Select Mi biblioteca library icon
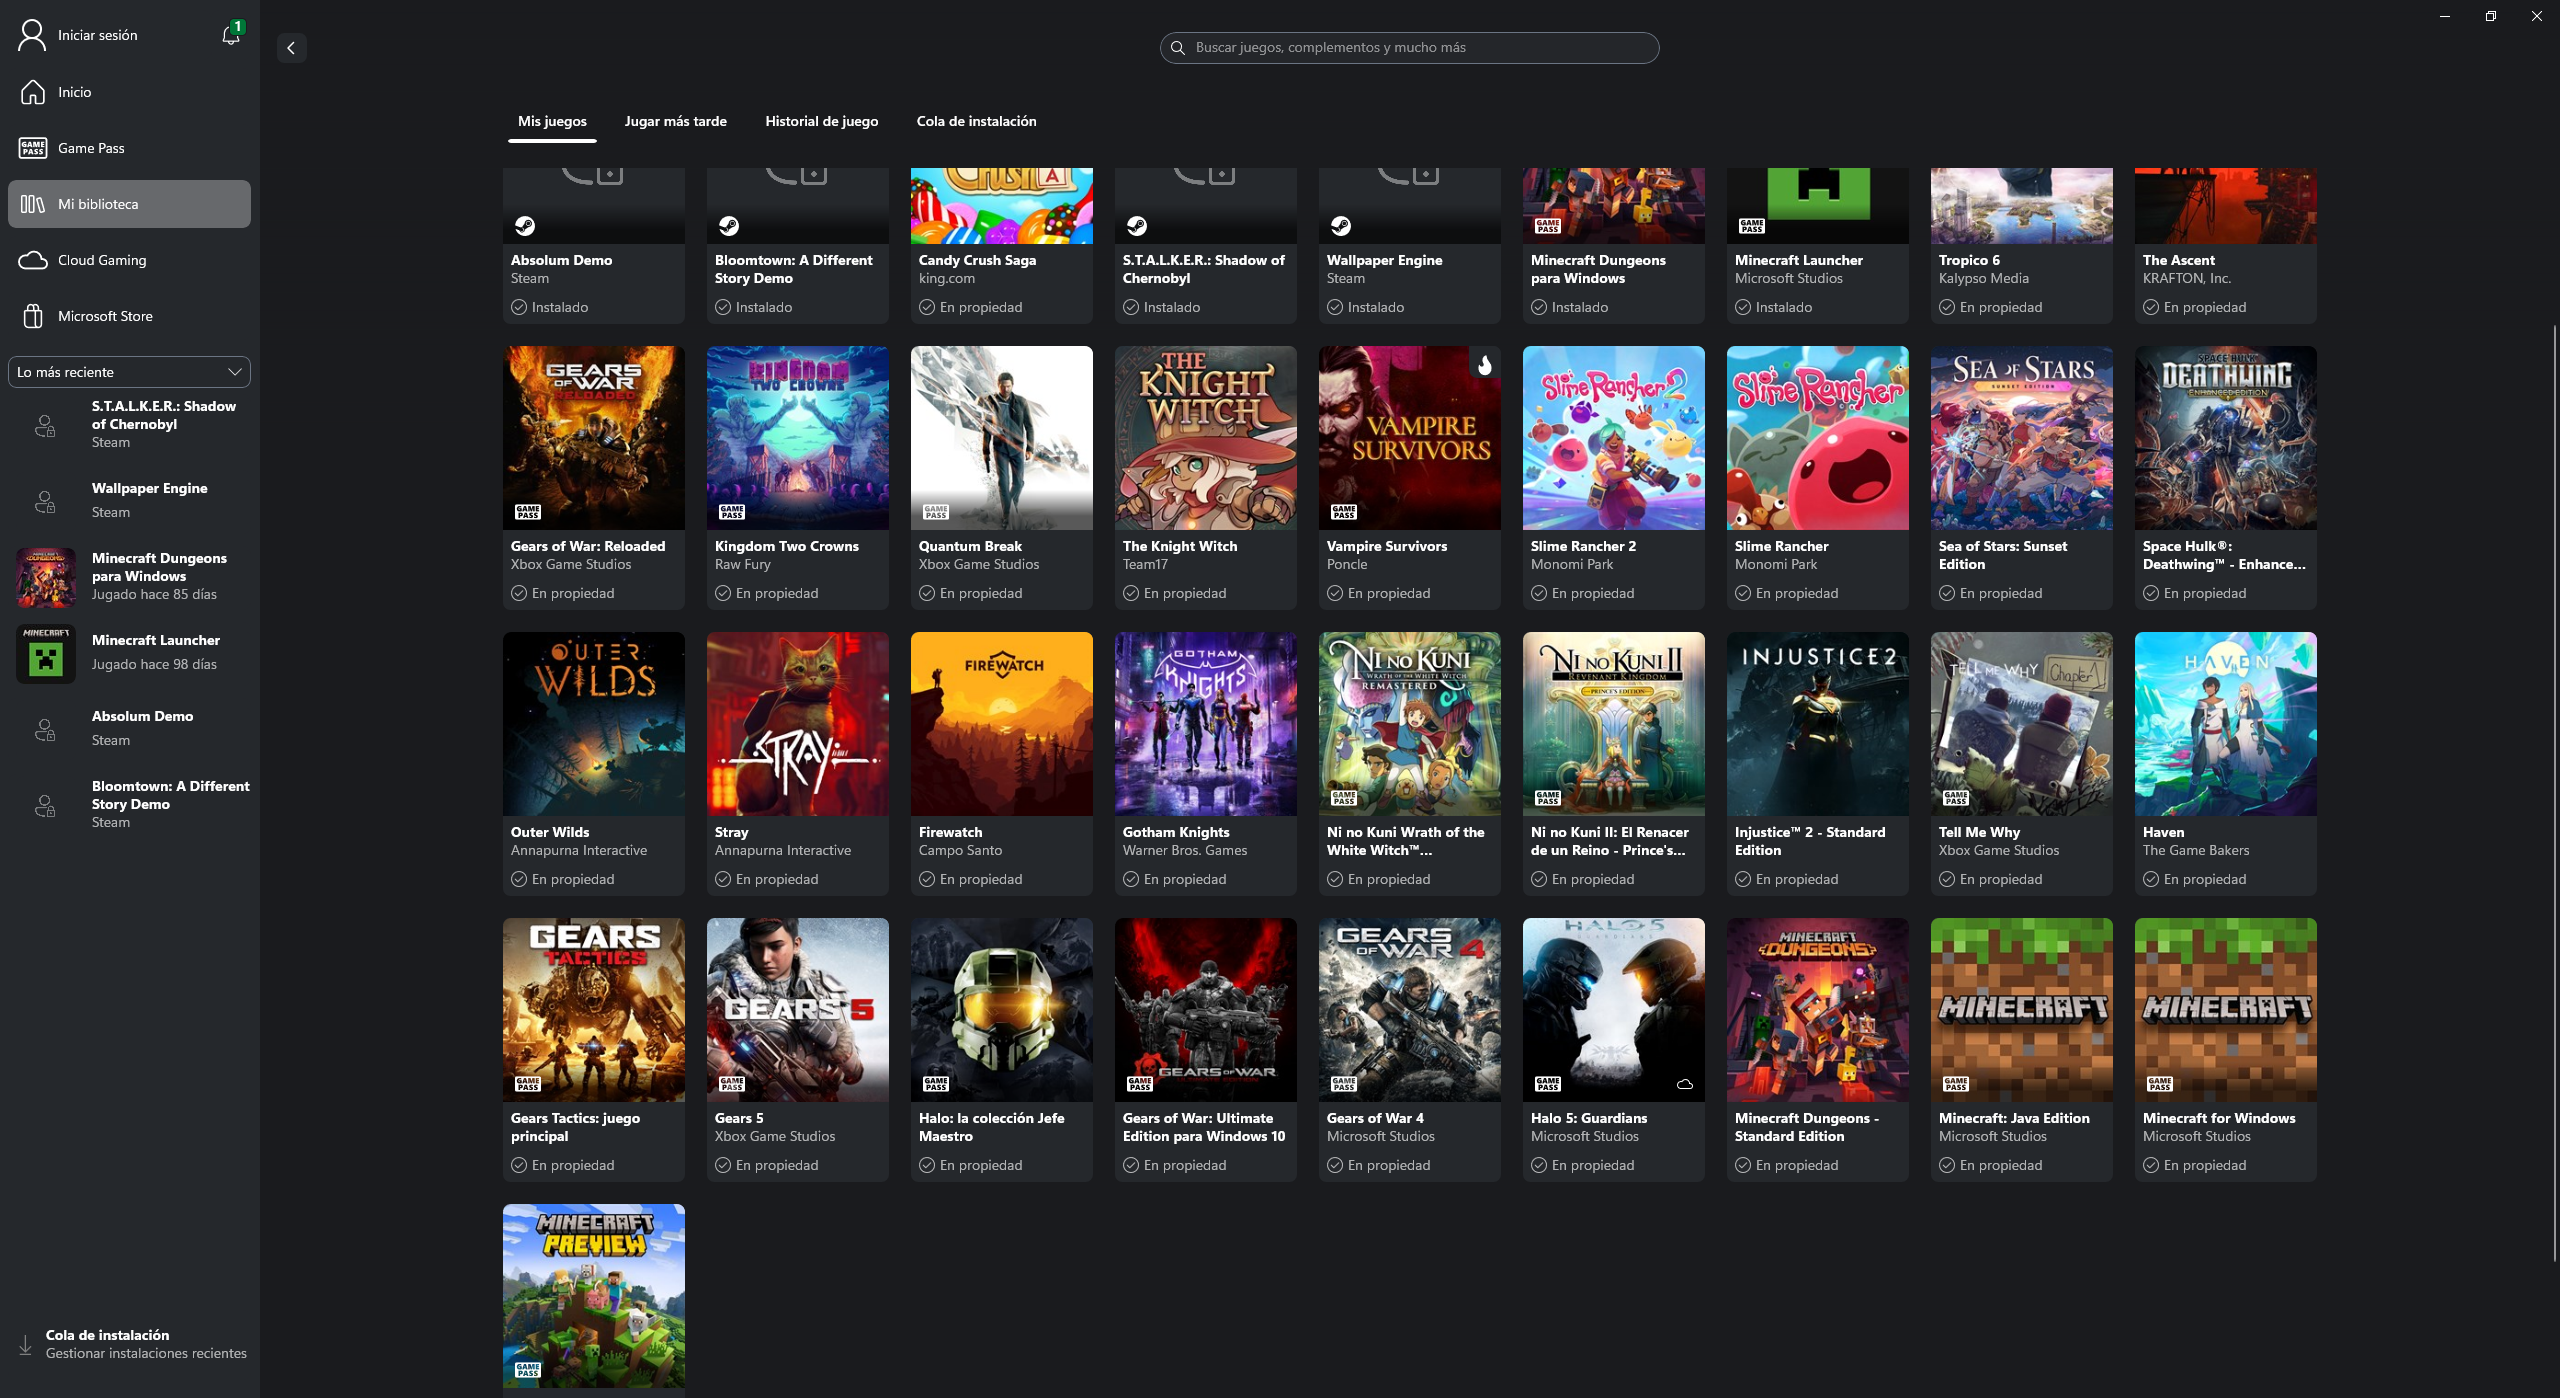 [x=33, y=204]
